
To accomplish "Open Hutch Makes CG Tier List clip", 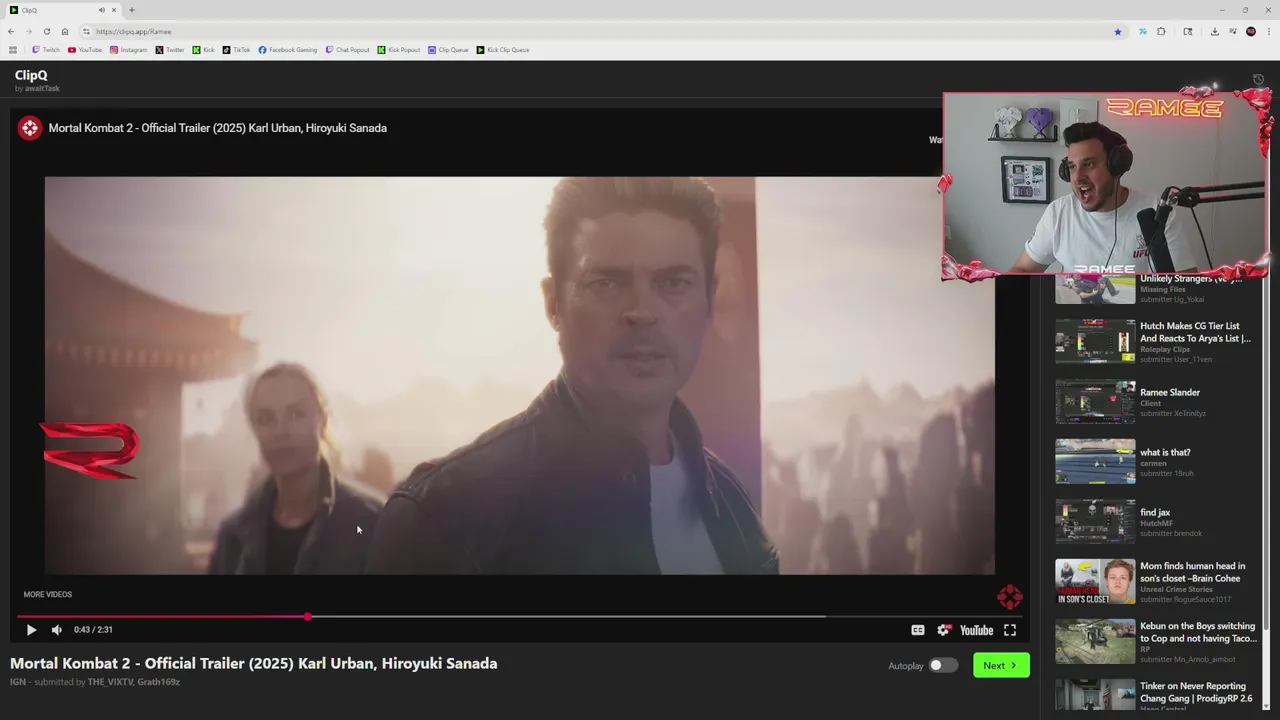I will pos(1155,342).
